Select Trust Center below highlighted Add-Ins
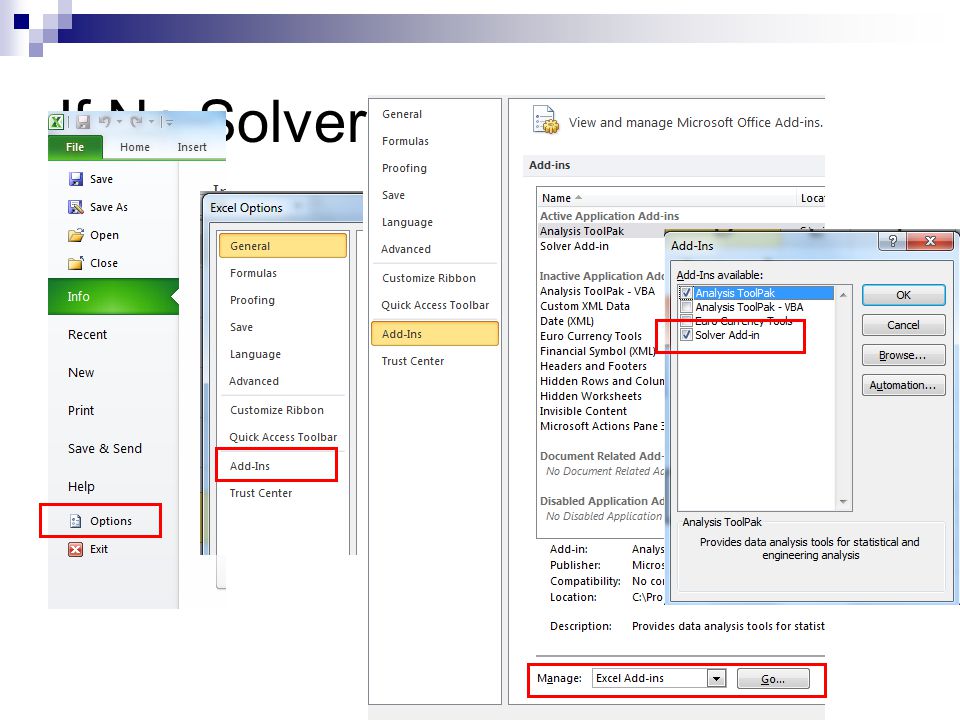The image size is (960, 720). pos(413,361)
